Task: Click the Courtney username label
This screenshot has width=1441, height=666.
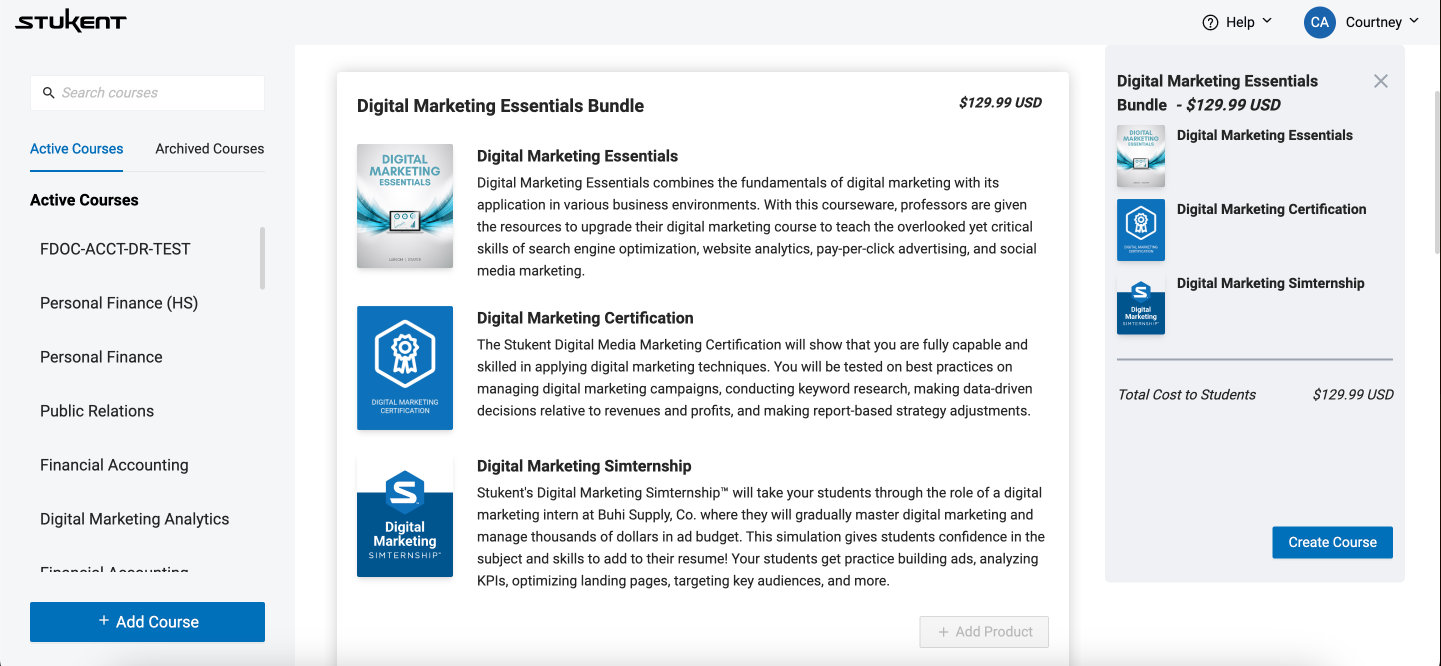Action: [x=1373, y=22]
